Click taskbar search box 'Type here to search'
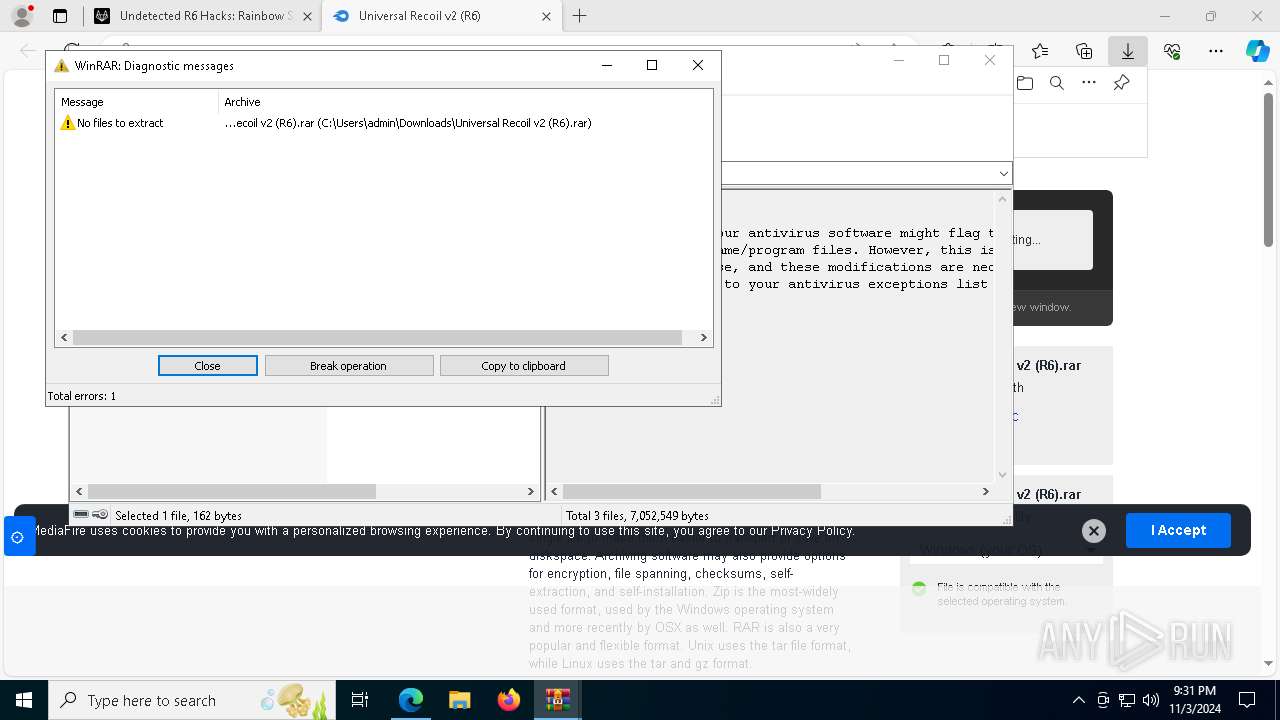This screenshot has height=720, width=1280. [x=192, y=700]
